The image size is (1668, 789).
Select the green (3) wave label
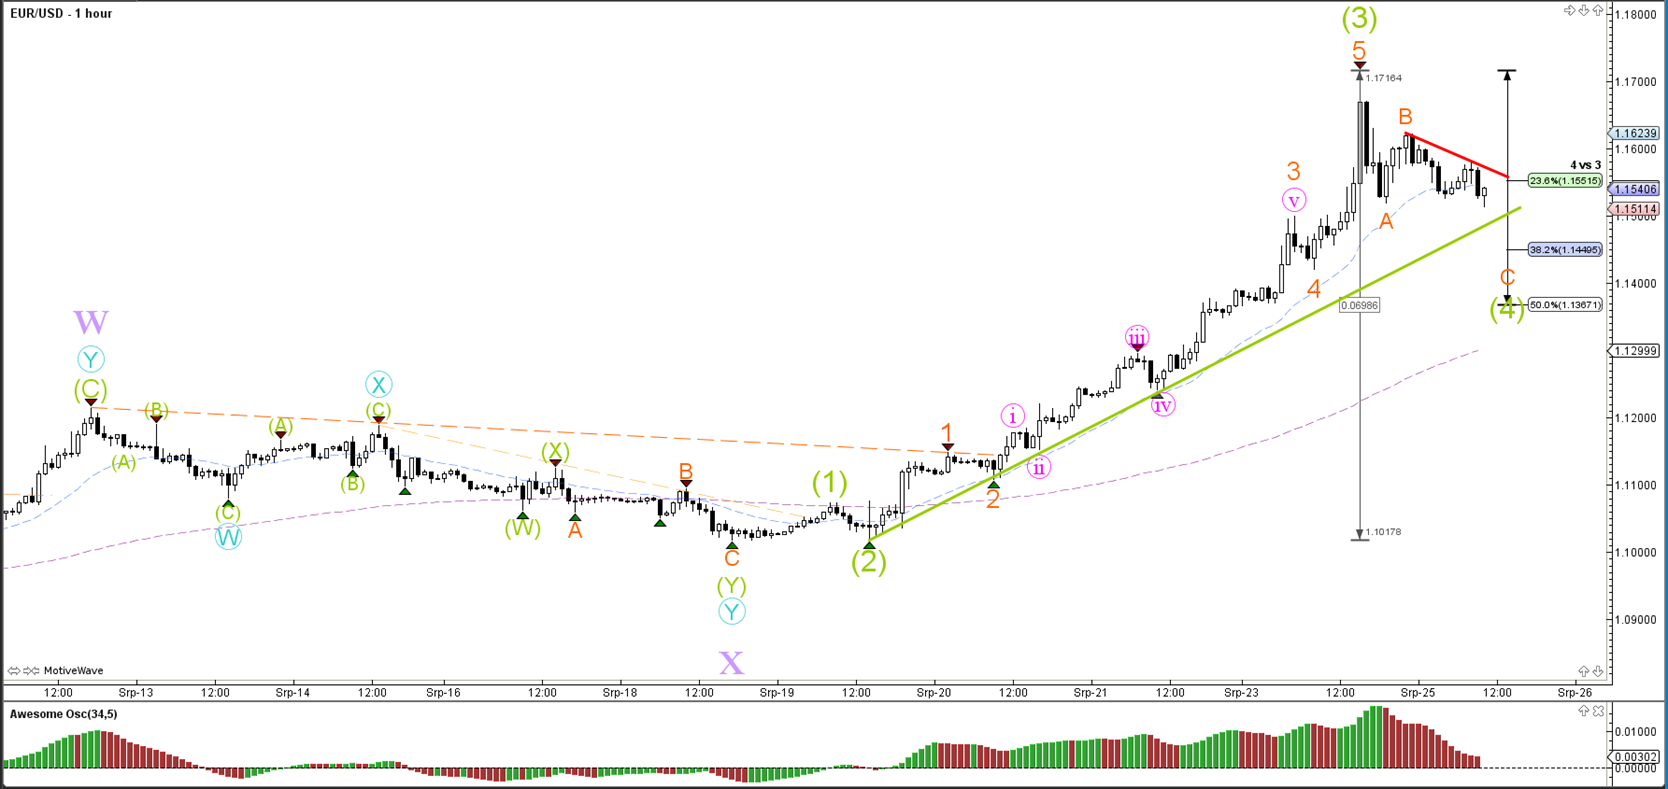pos(1359,17)
